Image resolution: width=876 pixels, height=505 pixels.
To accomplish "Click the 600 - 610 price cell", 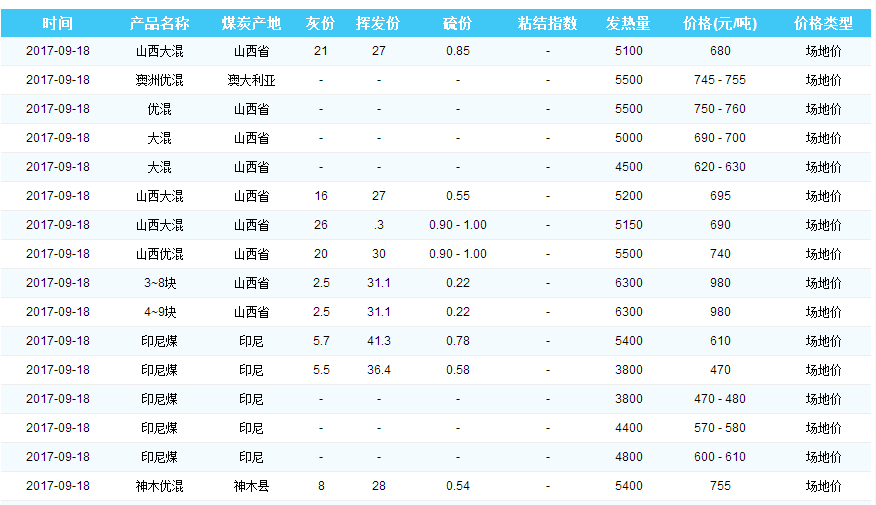I will [719, 457].
